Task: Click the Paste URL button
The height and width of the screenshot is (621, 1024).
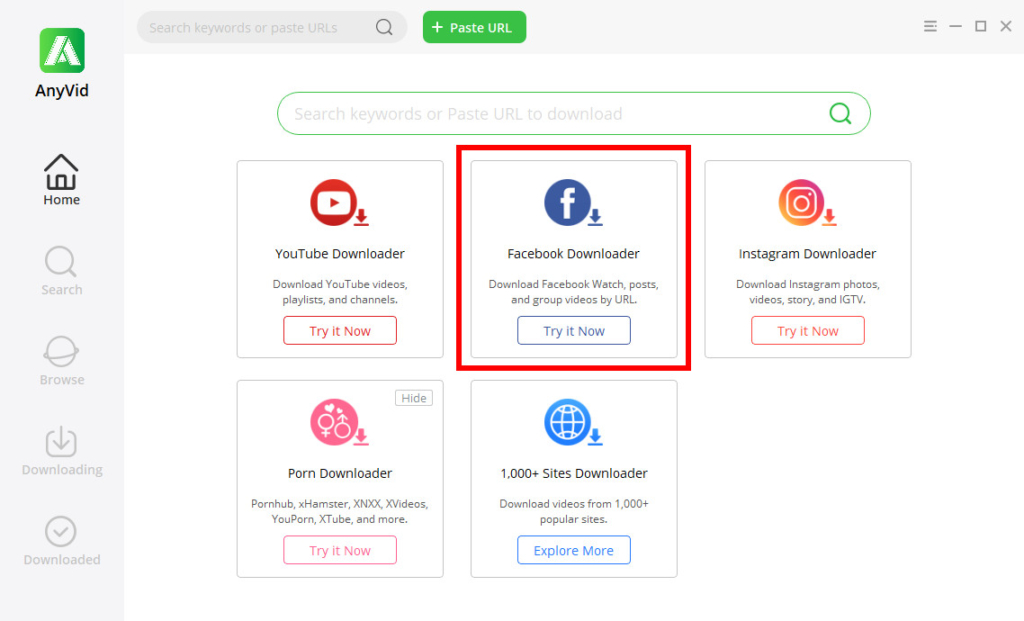Action: [474, 27]
